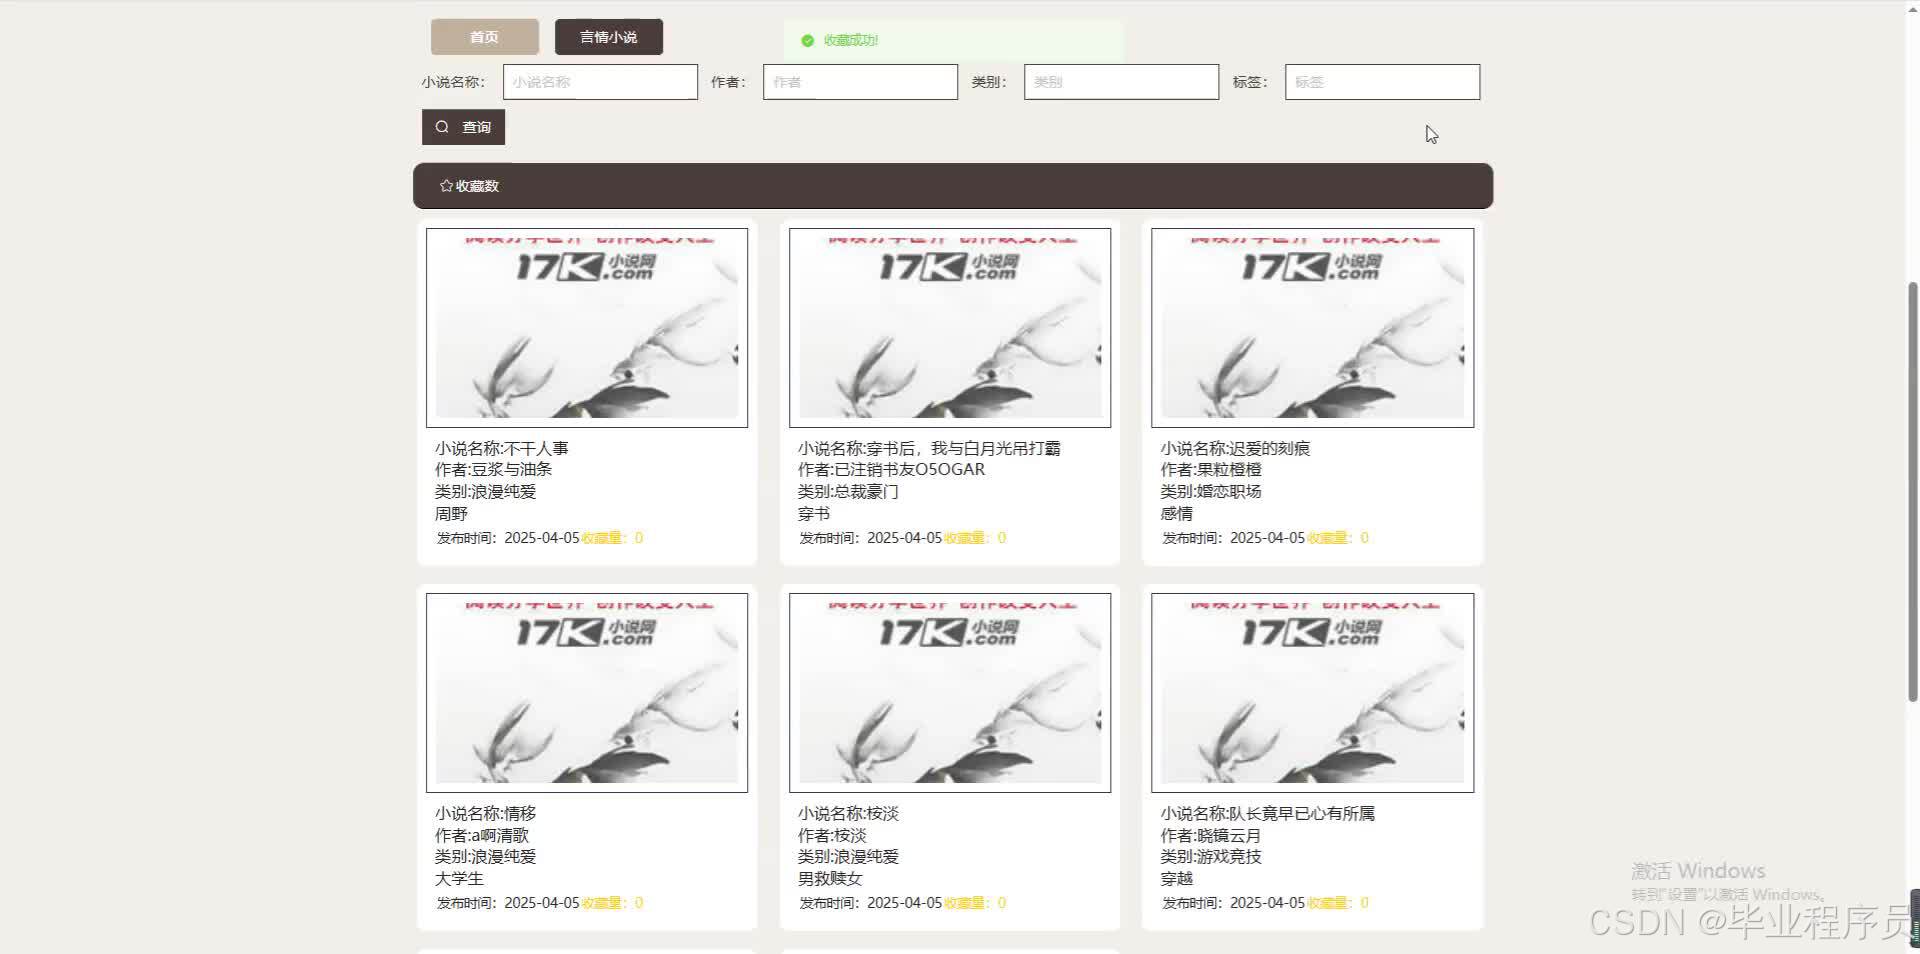Switch to the 言情小说 tab
The height and width of the screenshot is (954, 1920).
tap(607, 36)
